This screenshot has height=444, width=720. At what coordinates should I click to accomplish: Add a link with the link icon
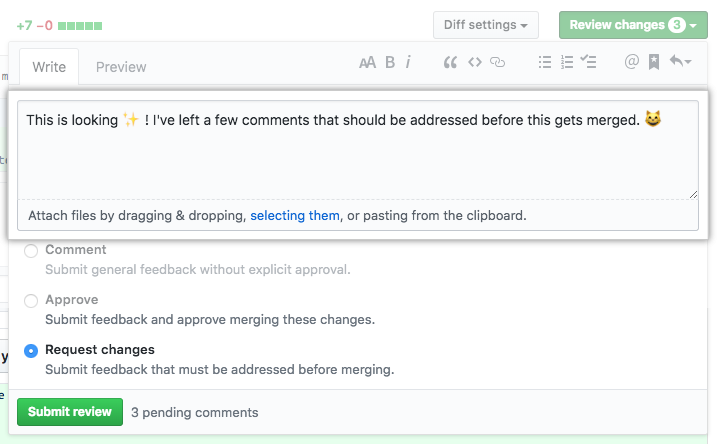coord(498,63)
